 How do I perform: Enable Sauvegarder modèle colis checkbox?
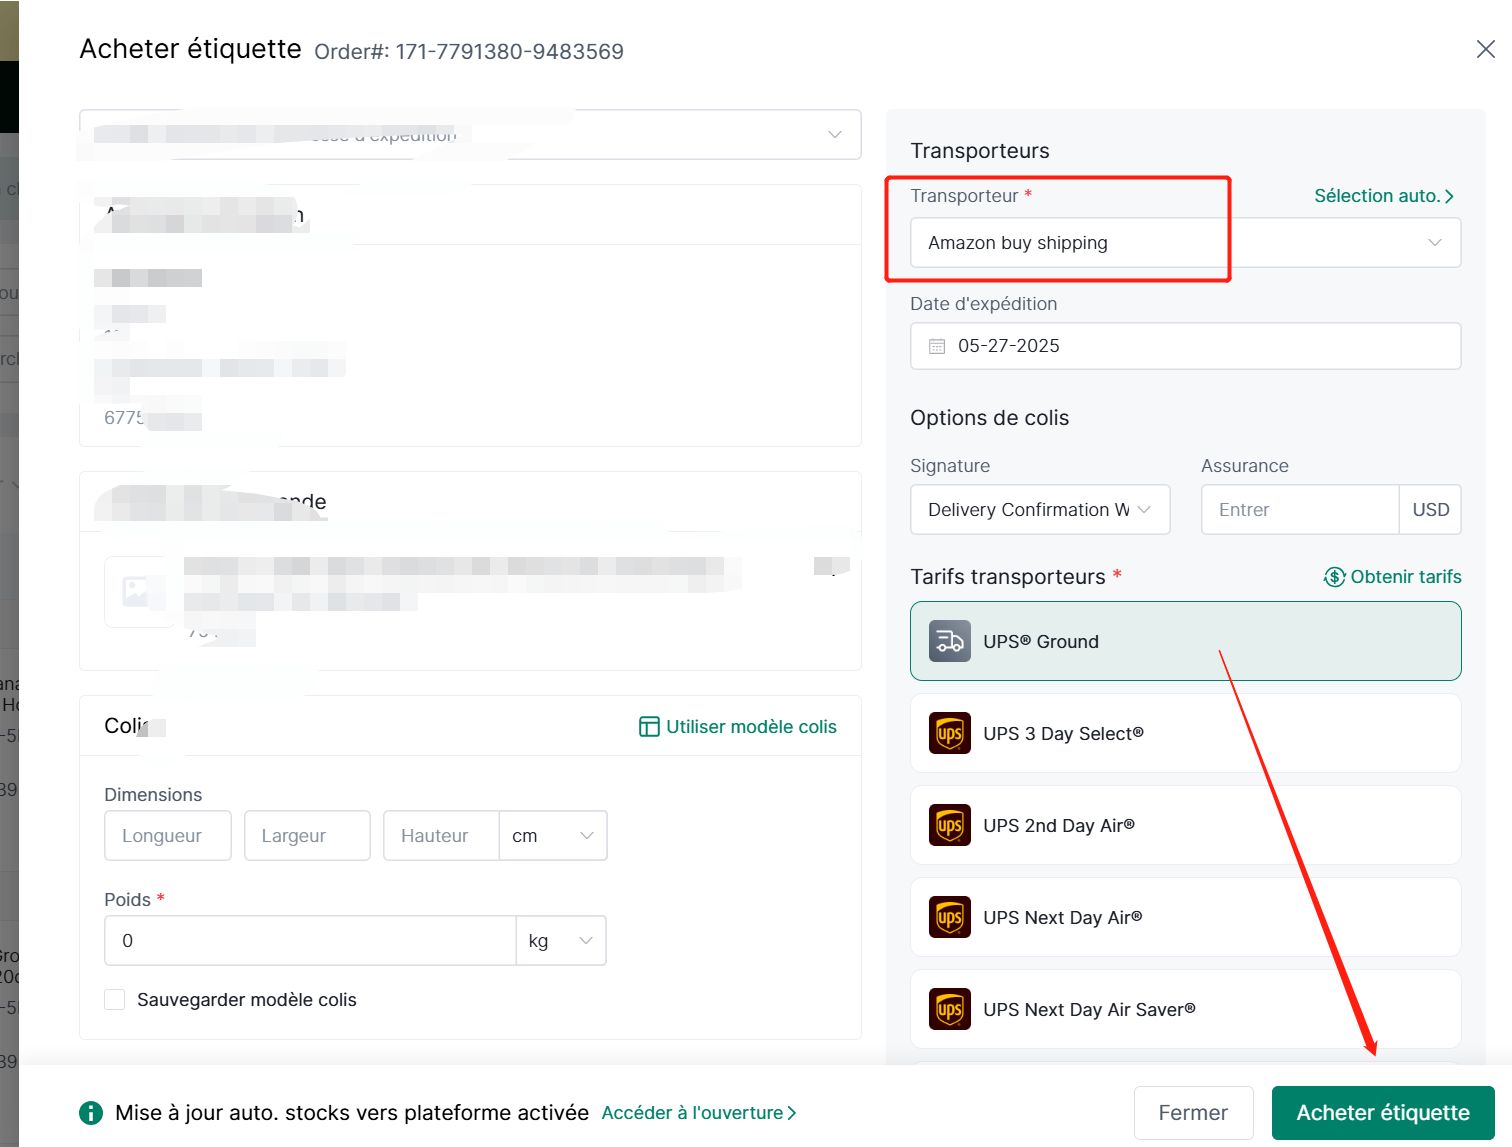tap(115, 1000)
